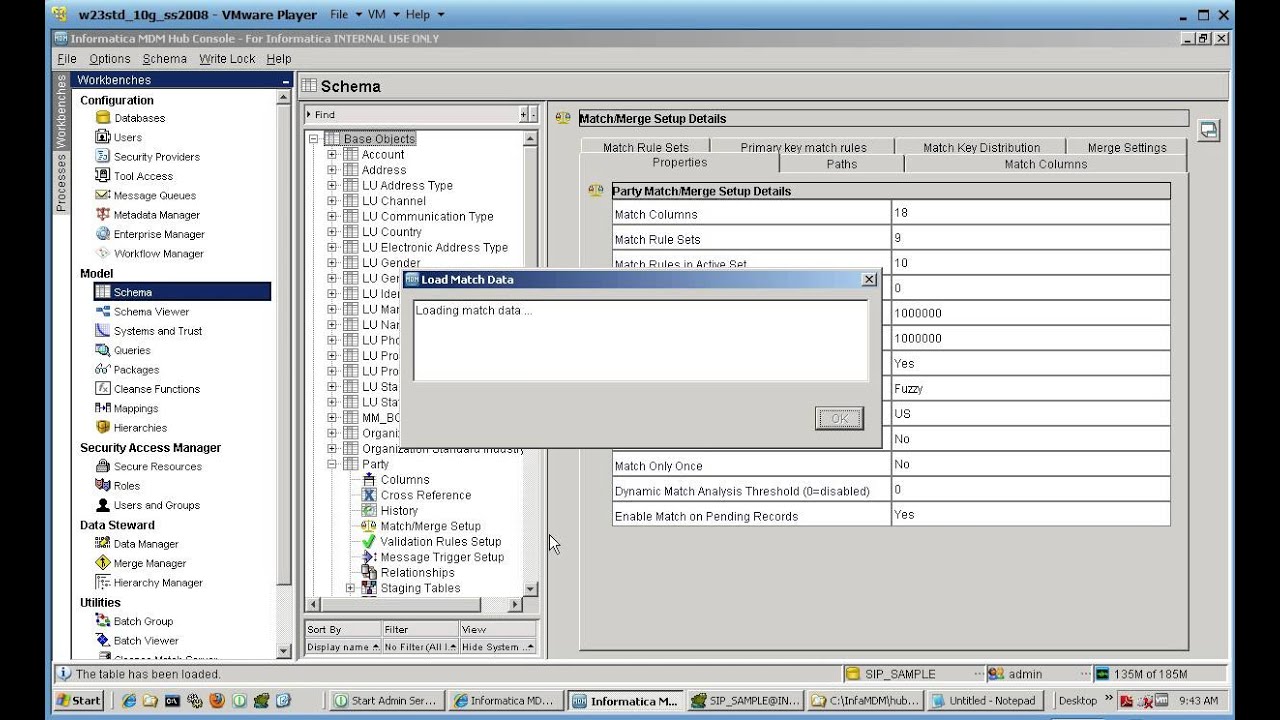Open the Tool Access tool
This screenshot has width=1280, height=720.
point(134,176)
